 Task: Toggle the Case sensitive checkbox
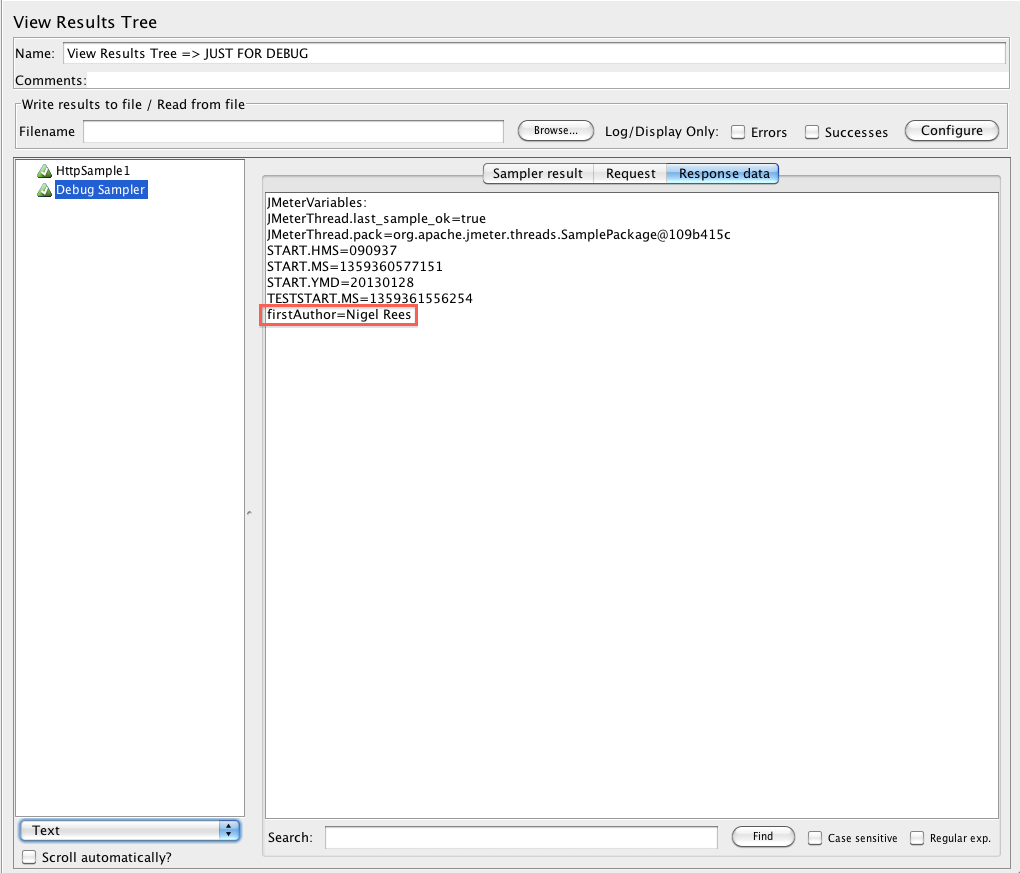coord(815,838)
